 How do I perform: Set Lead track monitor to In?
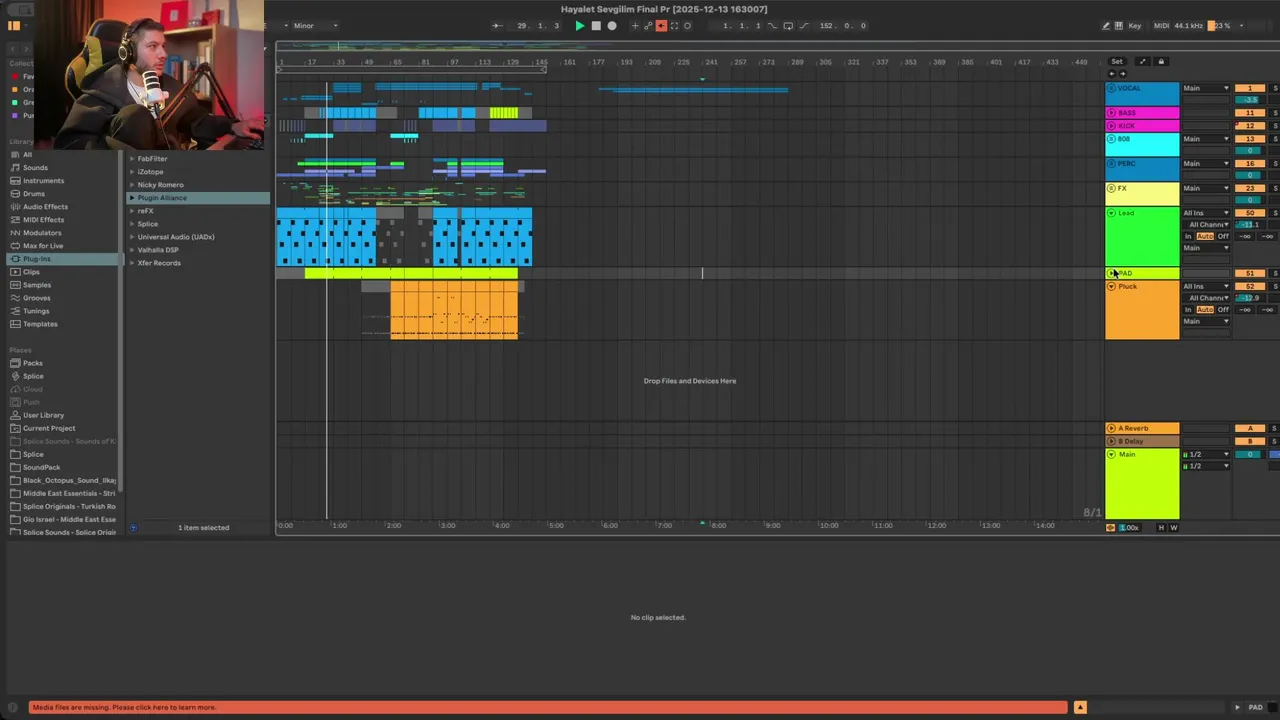pyautogui.click(x=1188, y=236)
